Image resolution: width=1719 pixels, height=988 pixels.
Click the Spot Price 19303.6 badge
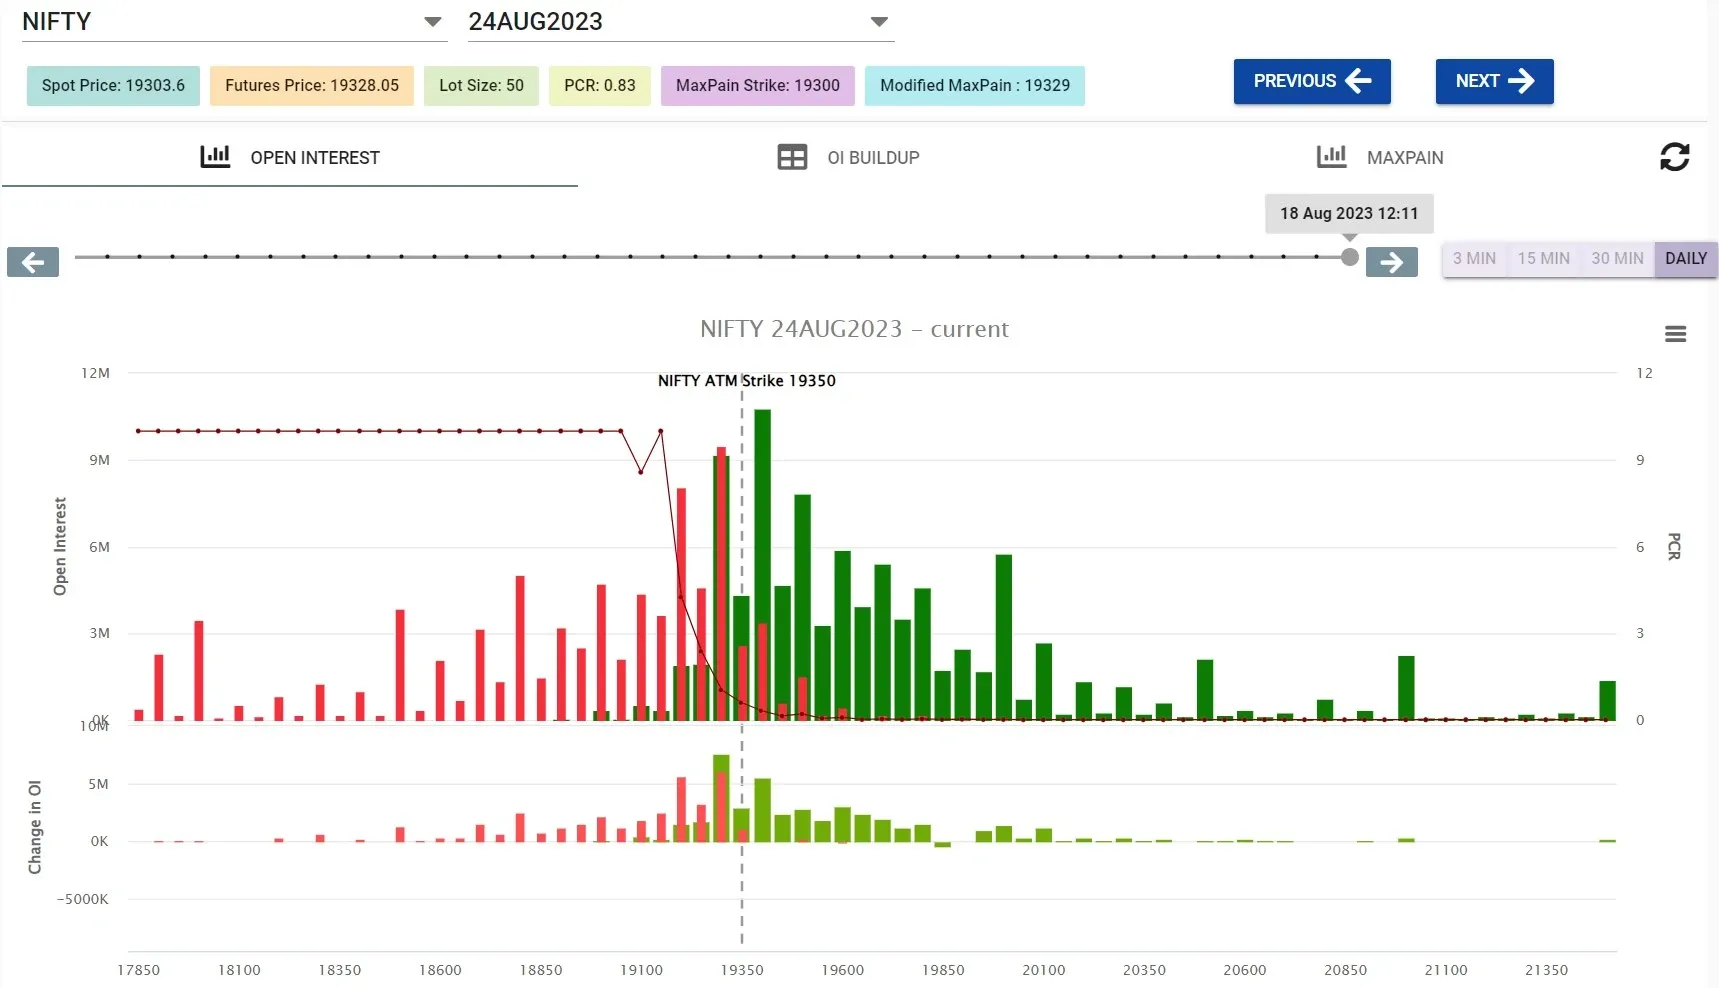point(113,86)
